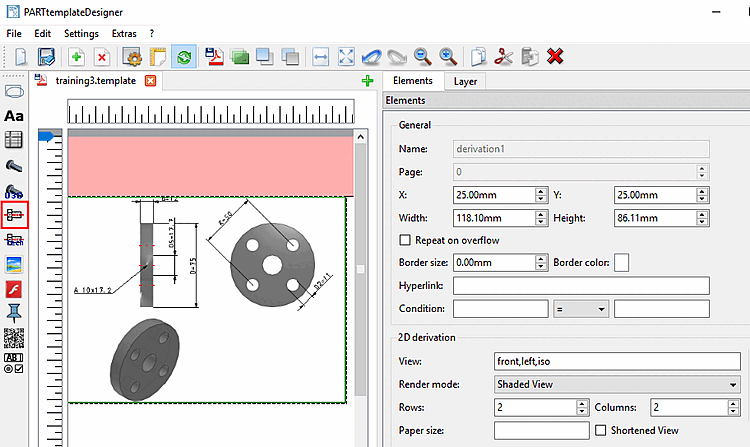Select the Flash element tool
This screenshot has width=750, height=447.
(14, 290)
